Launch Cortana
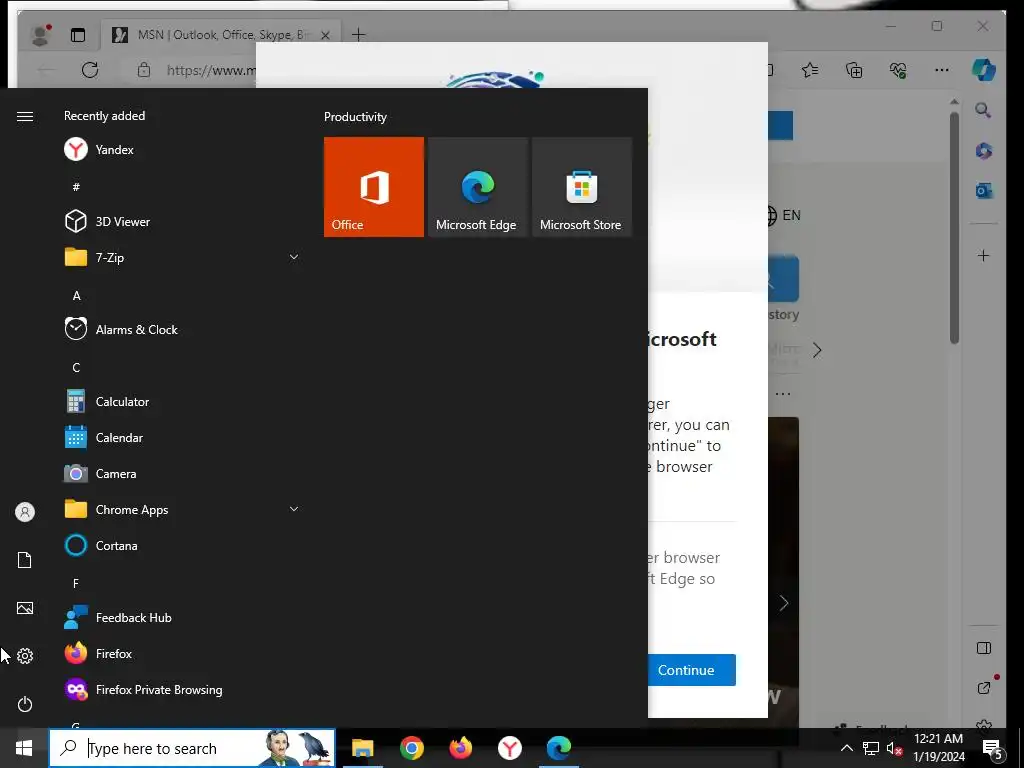This screenshot has height=768, width=1024. [181, 545]
